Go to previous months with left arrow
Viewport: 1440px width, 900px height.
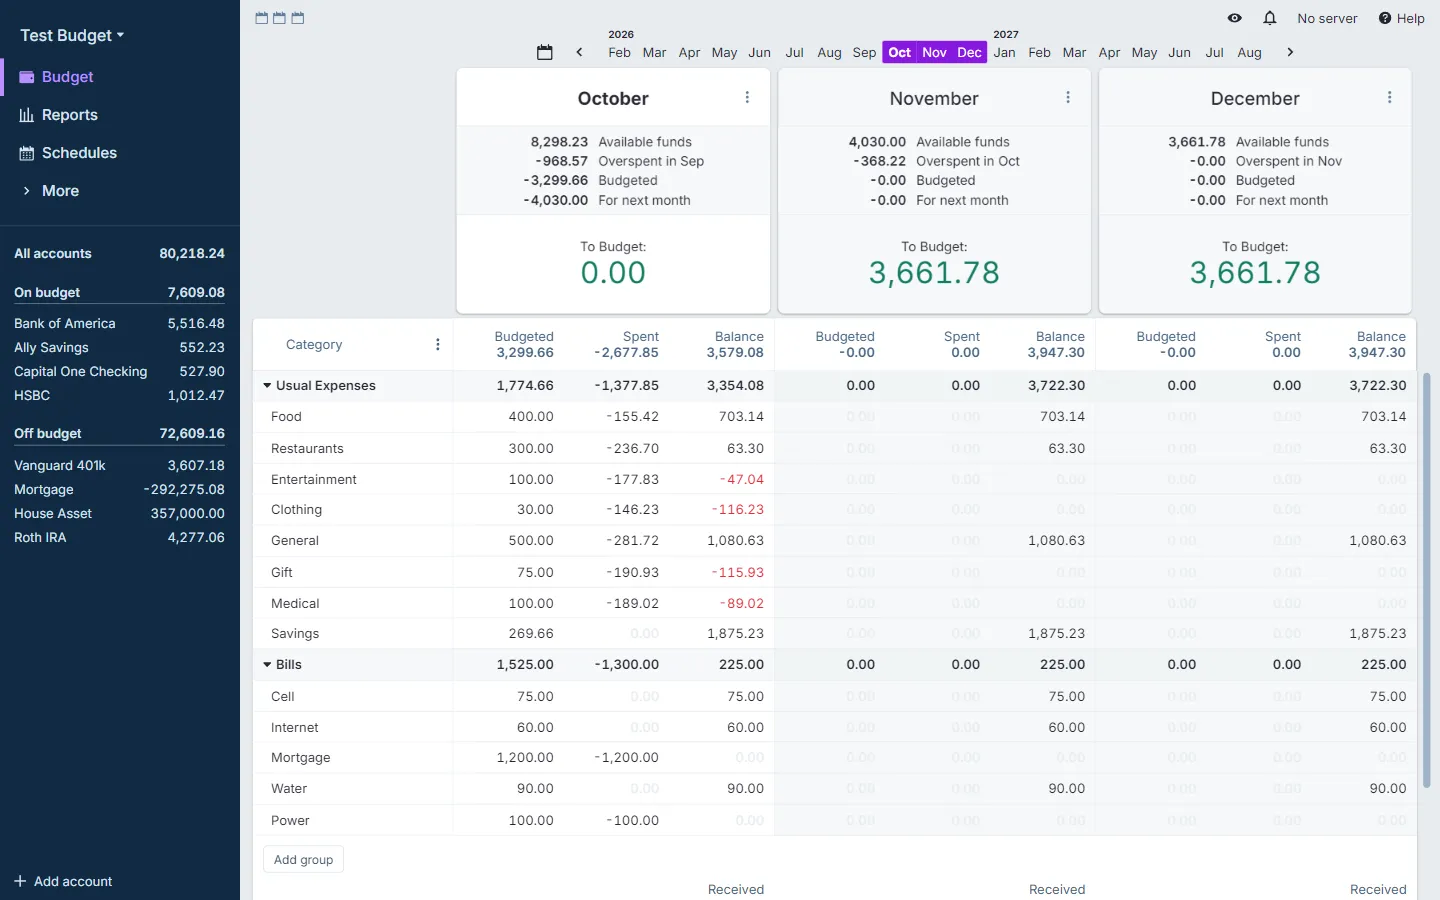[579, 52]
